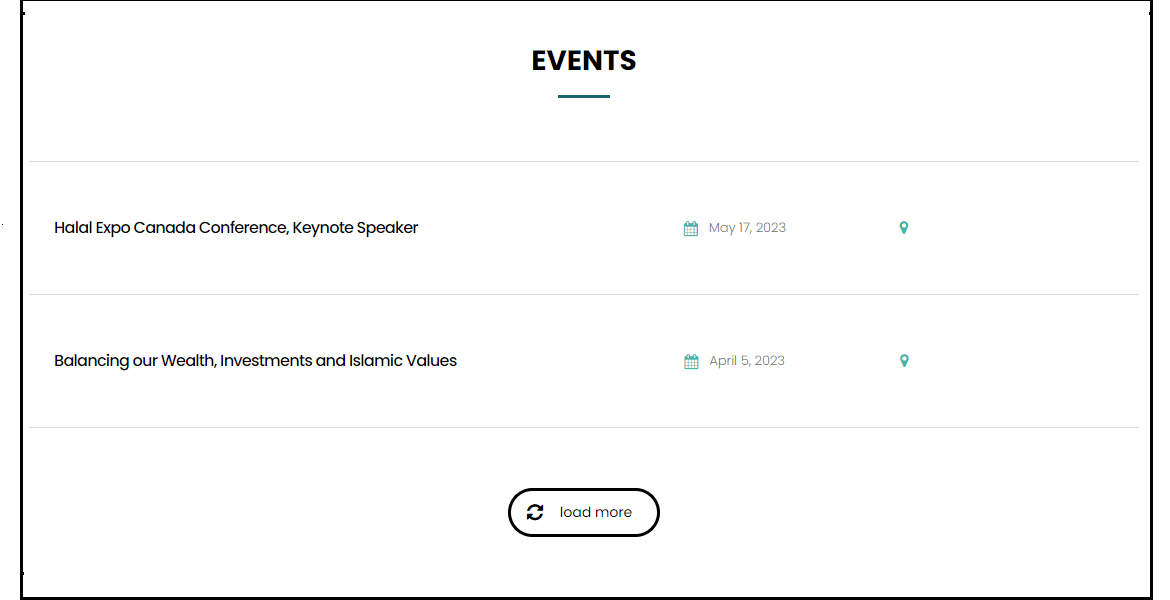The width and height of the screenshot is (1170, 600).
Task: Click the teal date icon on the top event row
Action: 690,227
